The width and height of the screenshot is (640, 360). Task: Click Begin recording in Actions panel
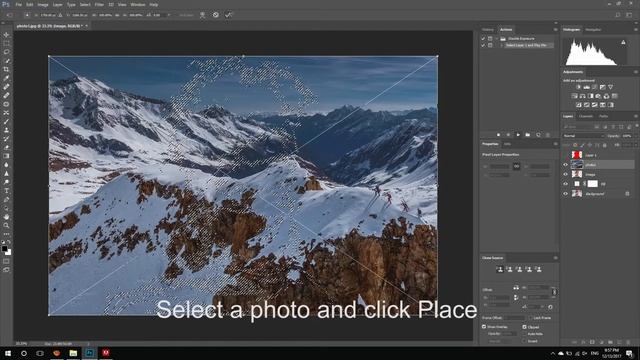tap(508, 135)
